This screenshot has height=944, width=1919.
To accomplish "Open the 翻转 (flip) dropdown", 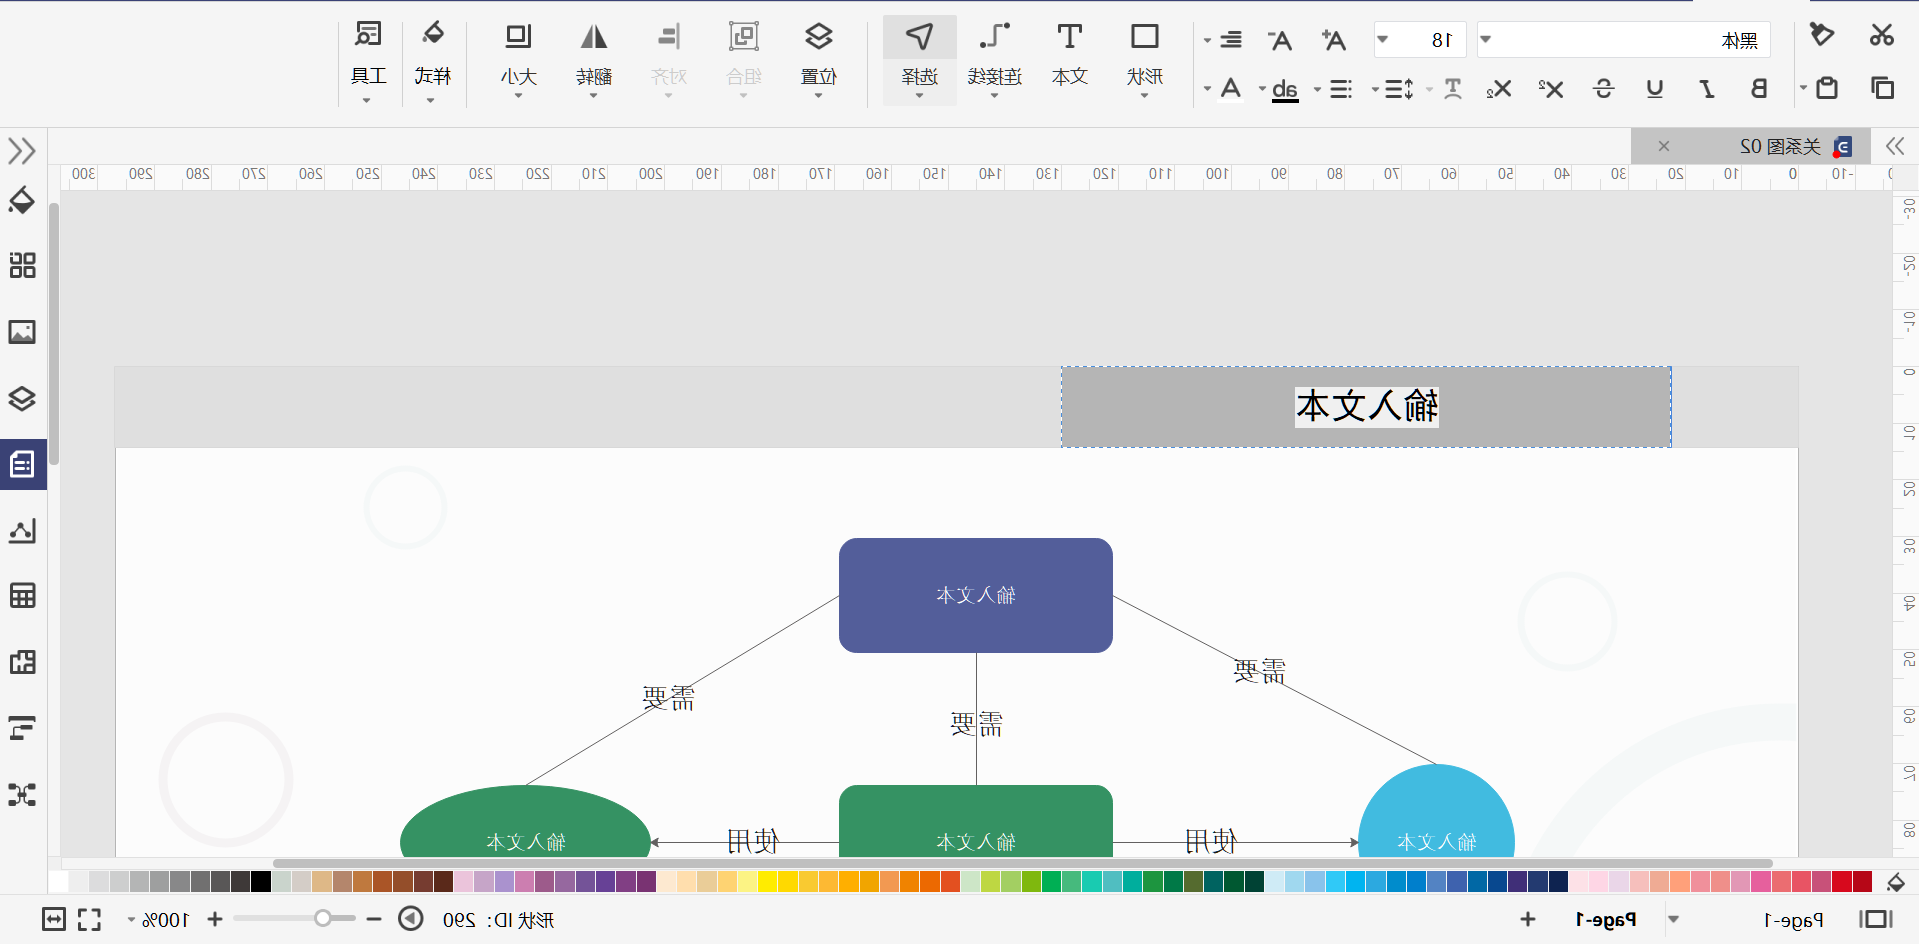I will coord(594,60).
